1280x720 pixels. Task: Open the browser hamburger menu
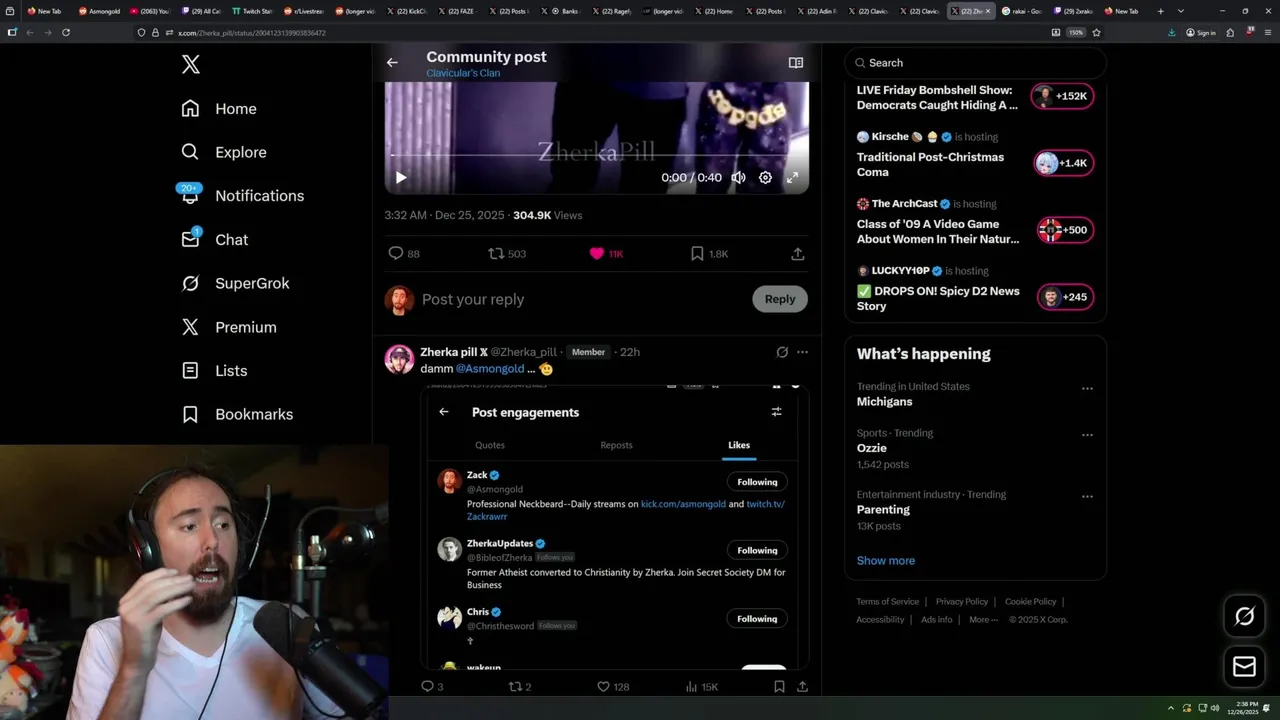tap(1266, 32)
